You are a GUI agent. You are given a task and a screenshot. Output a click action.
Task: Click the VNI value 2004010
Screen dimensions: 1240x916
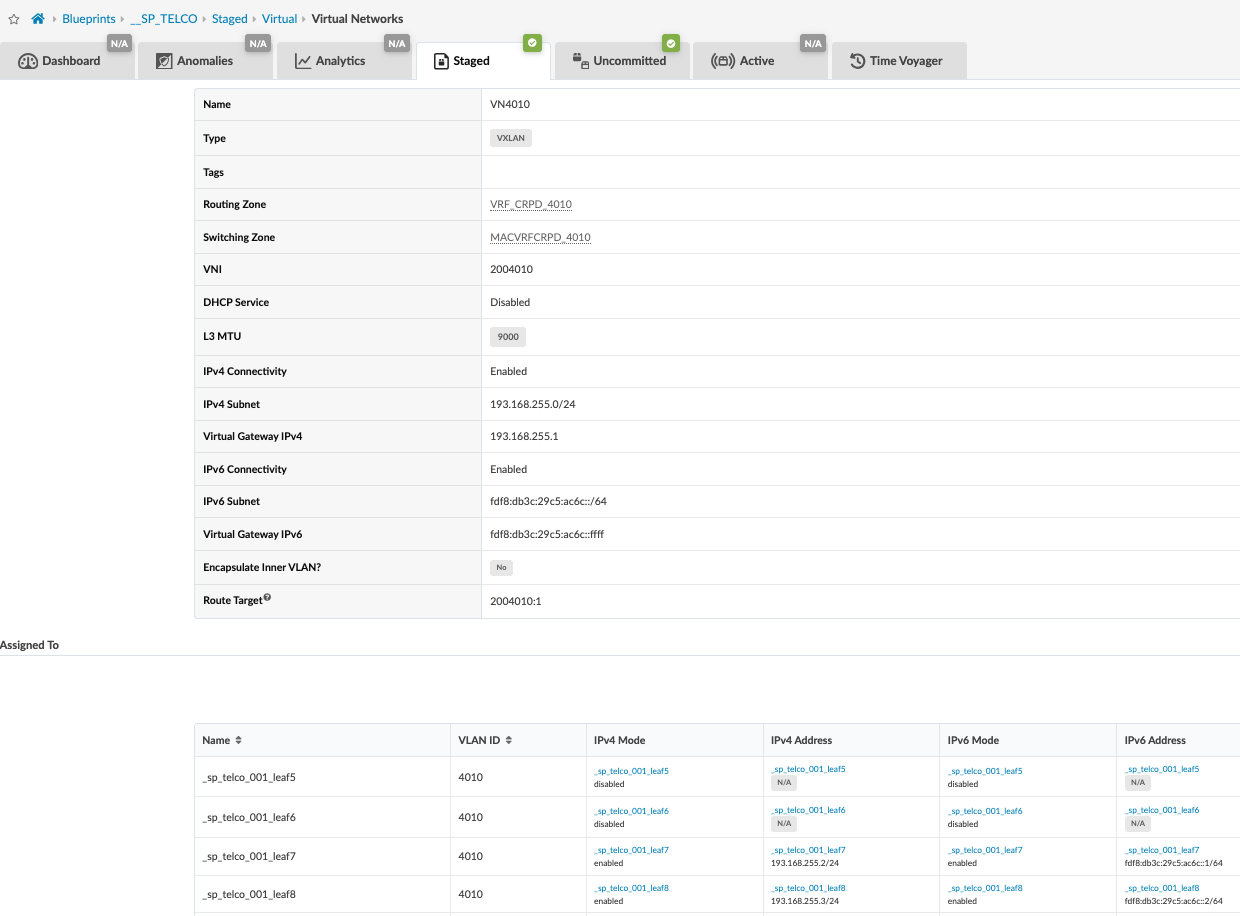point(511,270)
